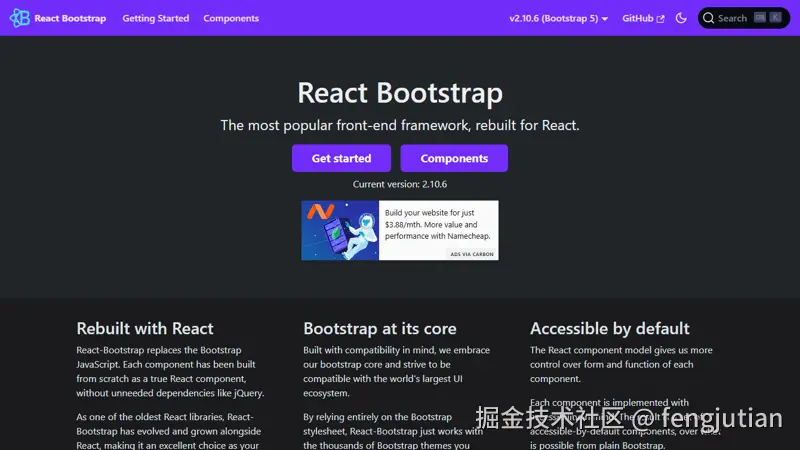Click the Get started button

[341, 158]
